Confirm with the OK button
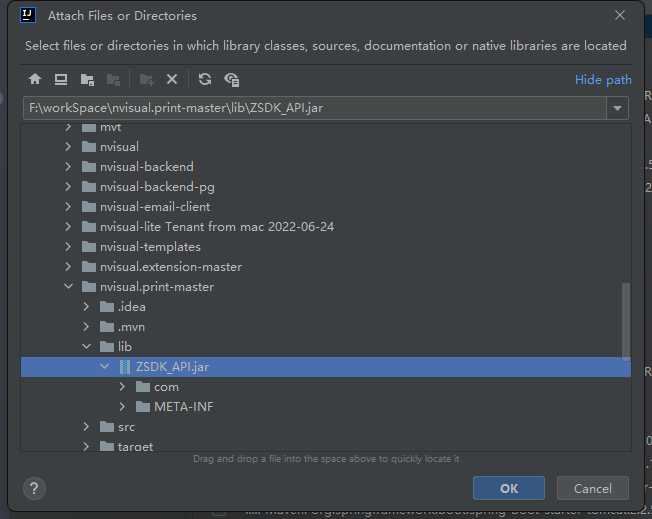 [509, 488]
